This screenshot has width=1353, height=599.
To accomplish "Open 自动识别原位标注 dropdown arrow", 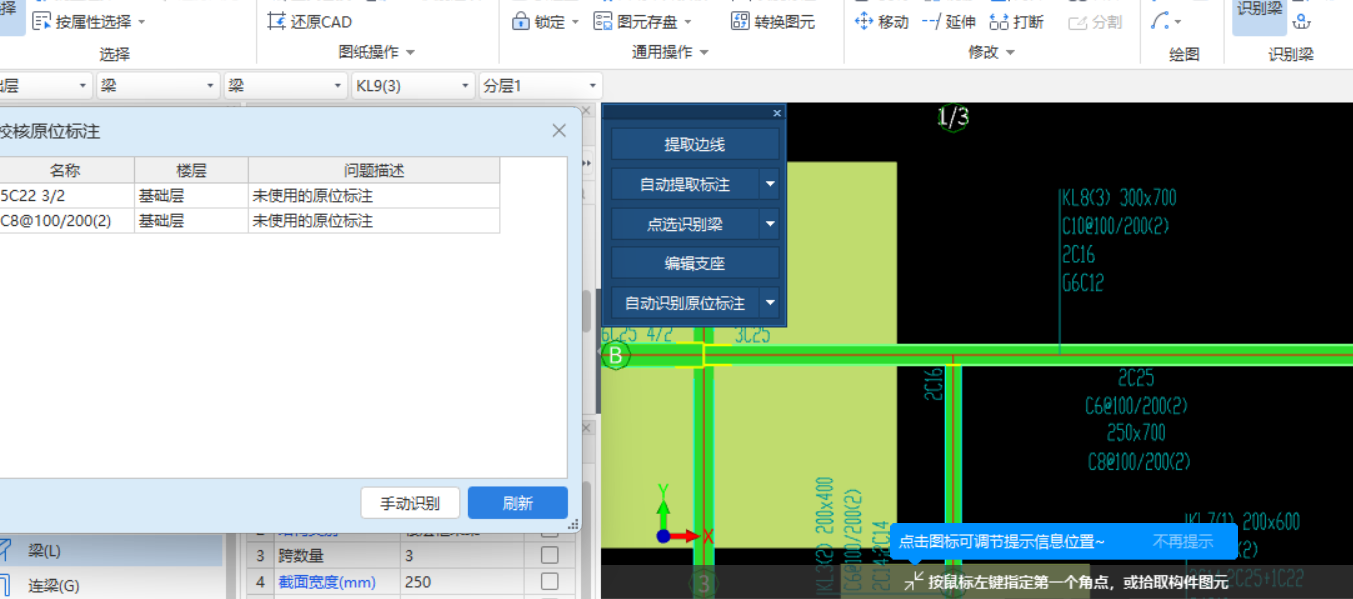I will click(x=770, y=302).
